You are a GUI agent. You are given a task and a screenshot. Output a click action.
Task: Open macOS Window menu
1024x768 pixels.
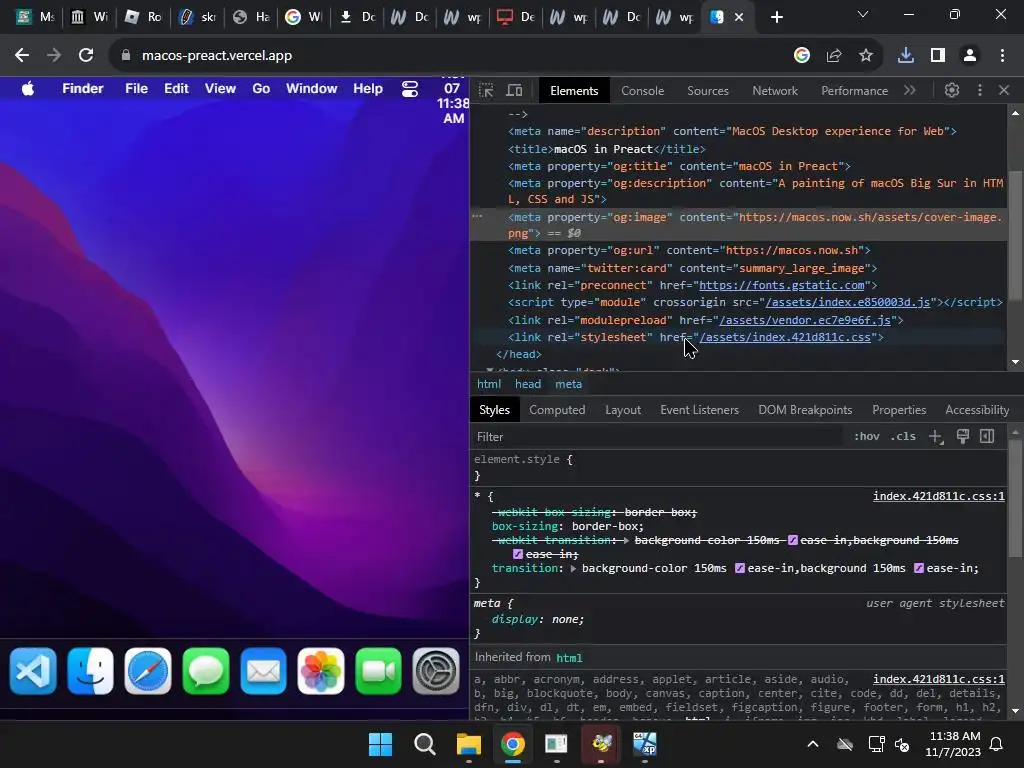click(312, 89)
